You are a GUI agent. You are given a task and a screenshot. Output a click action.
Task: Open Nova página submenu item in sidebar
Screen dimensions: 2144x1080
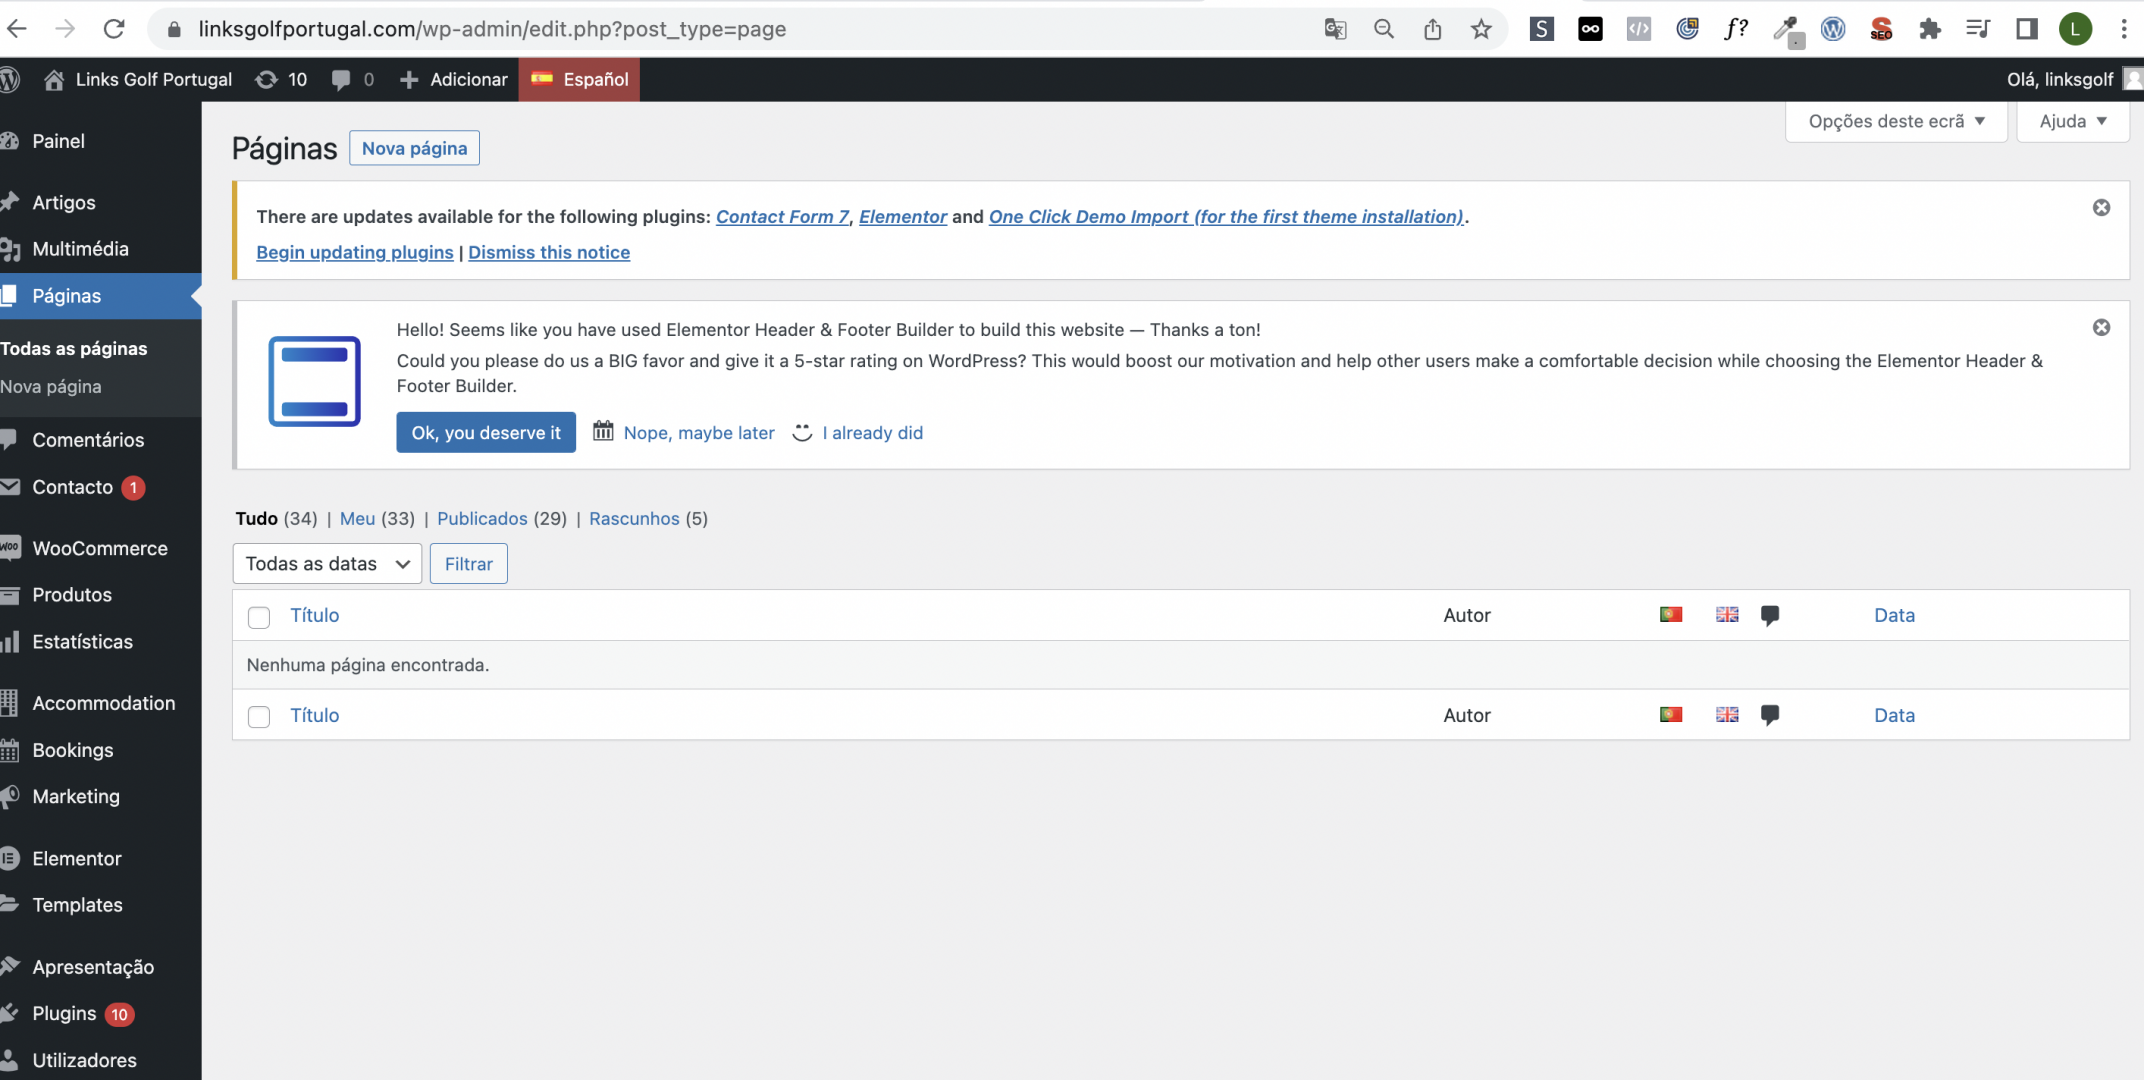[51, 386]
